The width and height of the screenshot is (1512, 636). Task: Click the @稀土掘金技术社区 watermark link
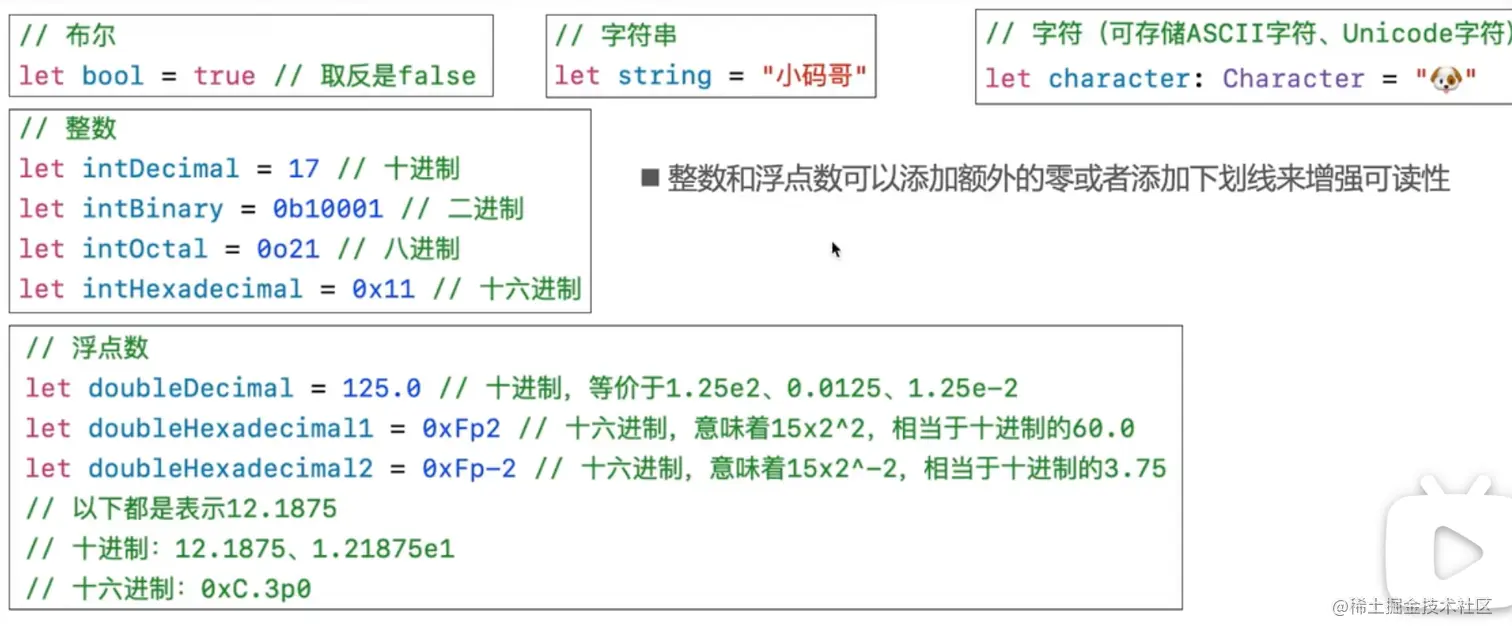click(1411, 608)
